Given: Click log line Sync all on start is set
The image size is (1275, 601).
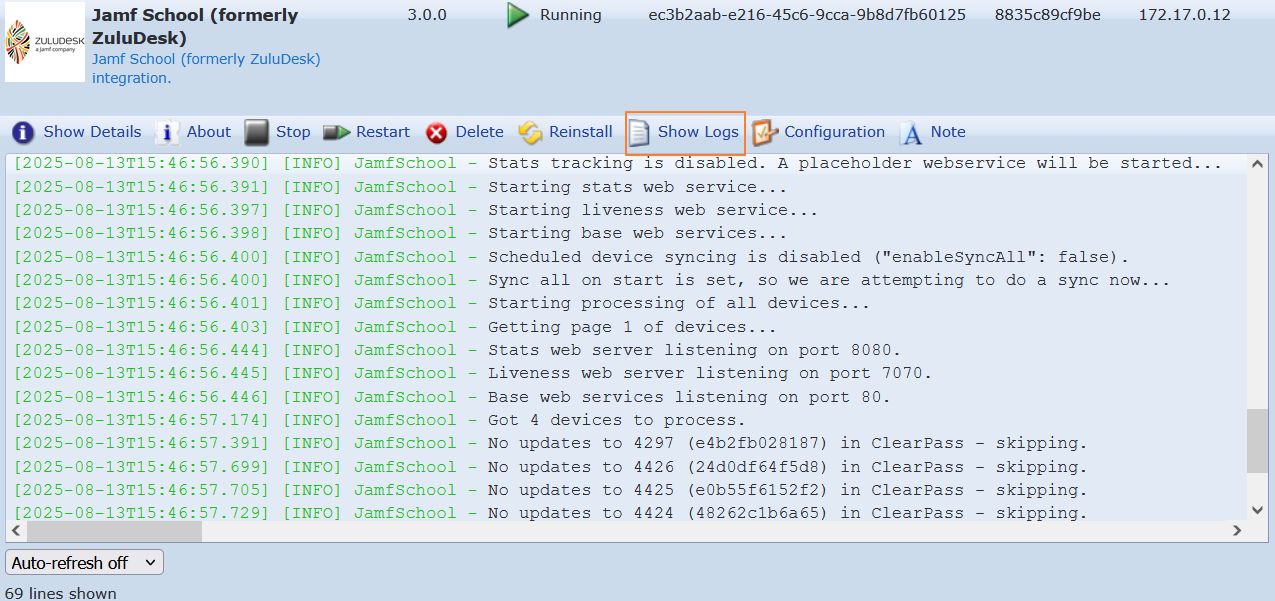Looking at the screenshot, I should [592, 280].
